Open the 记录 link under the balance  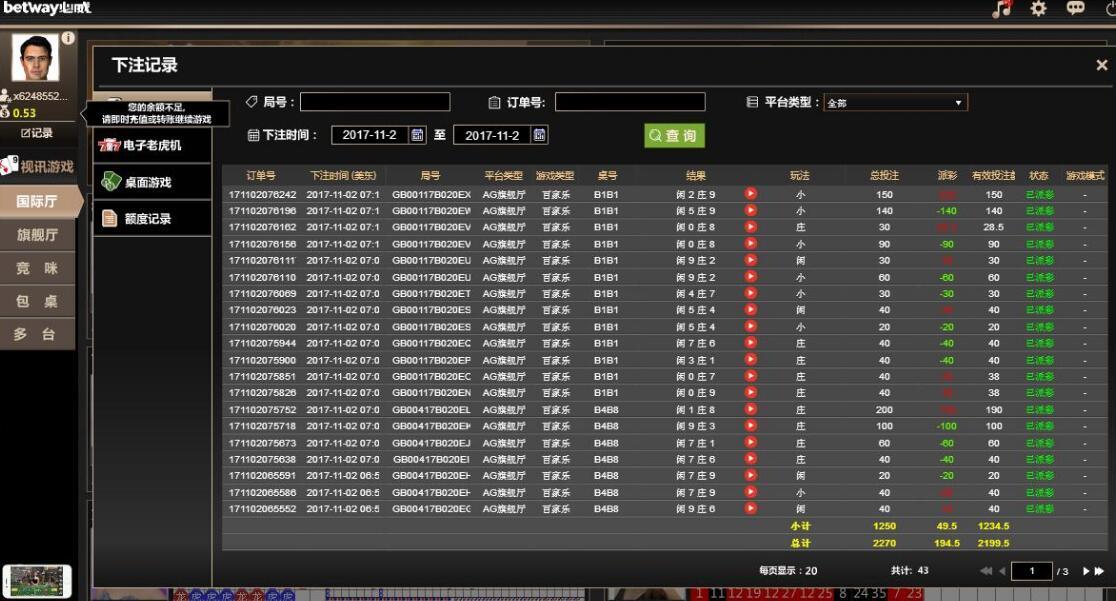37,133
